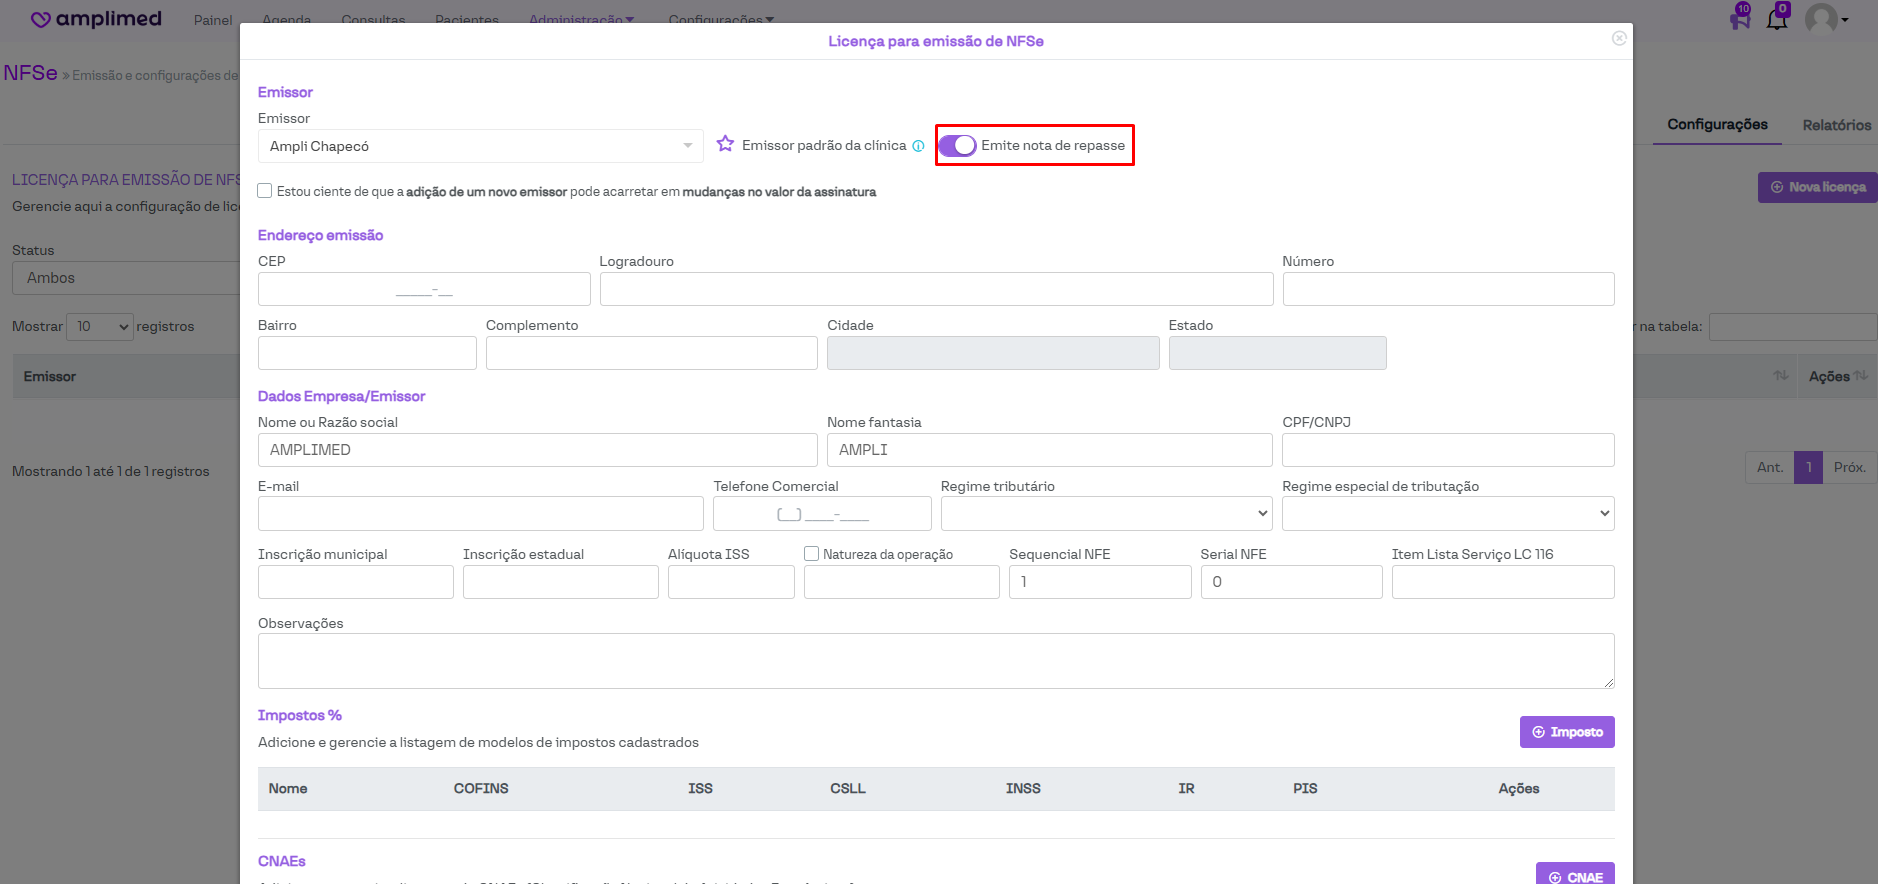Check the new emitter awareness checkbox

[265, 191]
